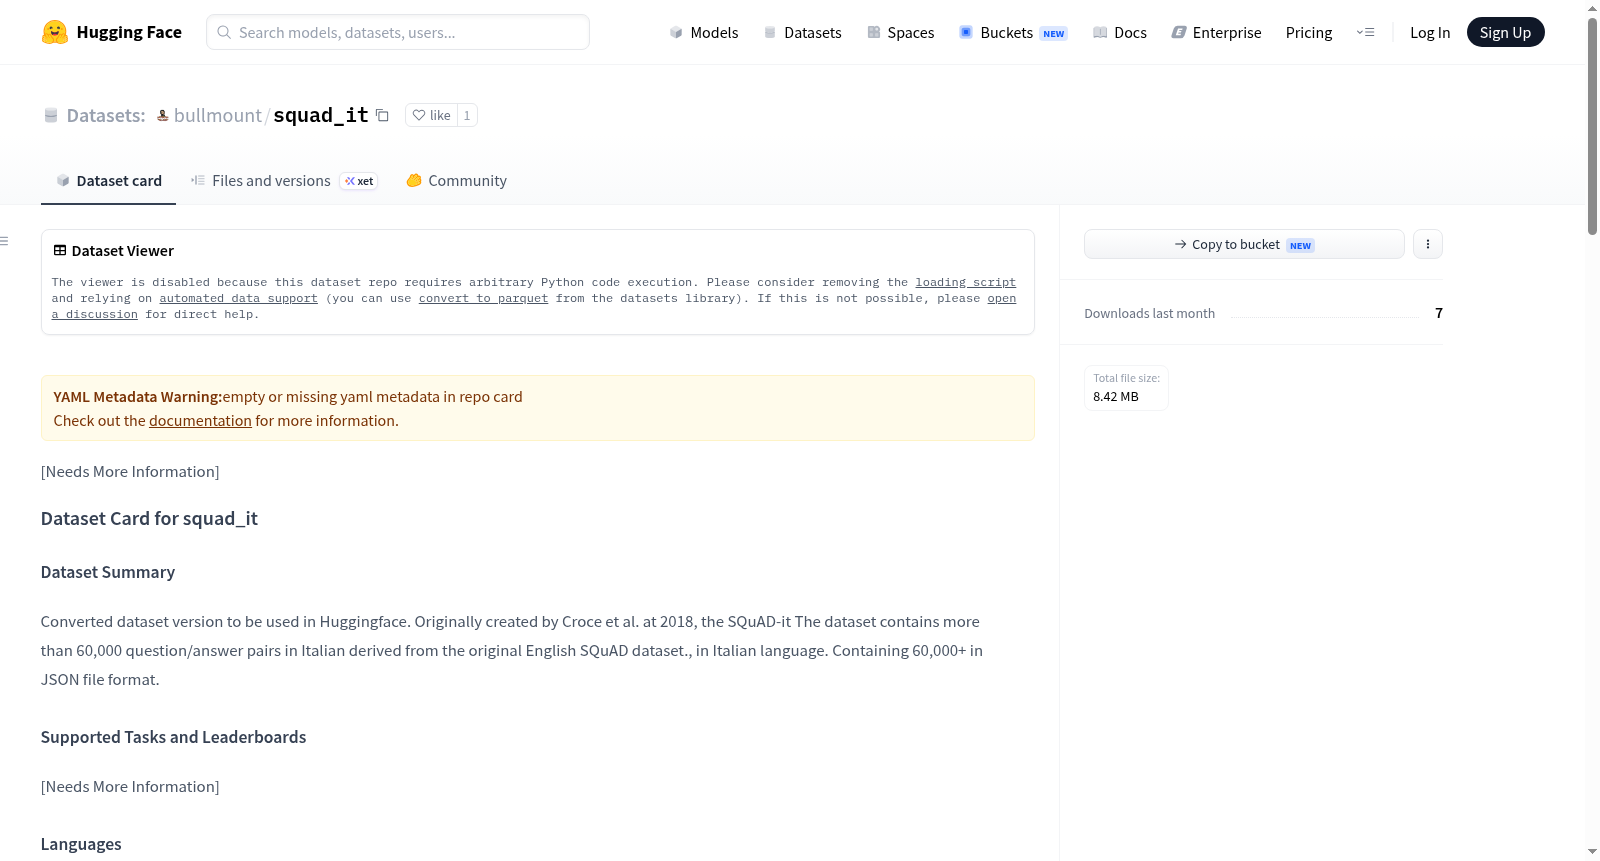Viewport: 1600px width, 861px height.
Task: Open the table of contents sidebar toggle
Action: point(4,241)
